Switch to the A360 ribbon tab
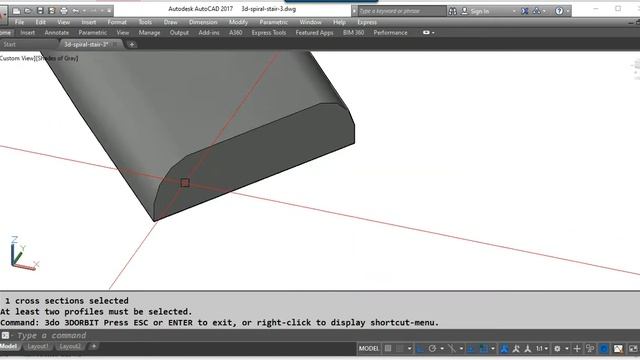This screenshot has height=360, width=640. click(x=236, y=33)
